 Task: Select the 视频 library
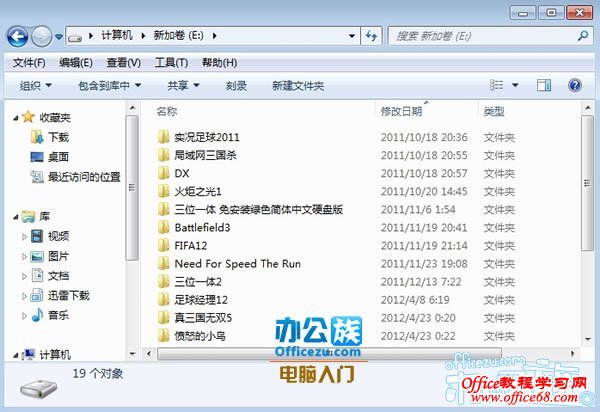[50, 236]
